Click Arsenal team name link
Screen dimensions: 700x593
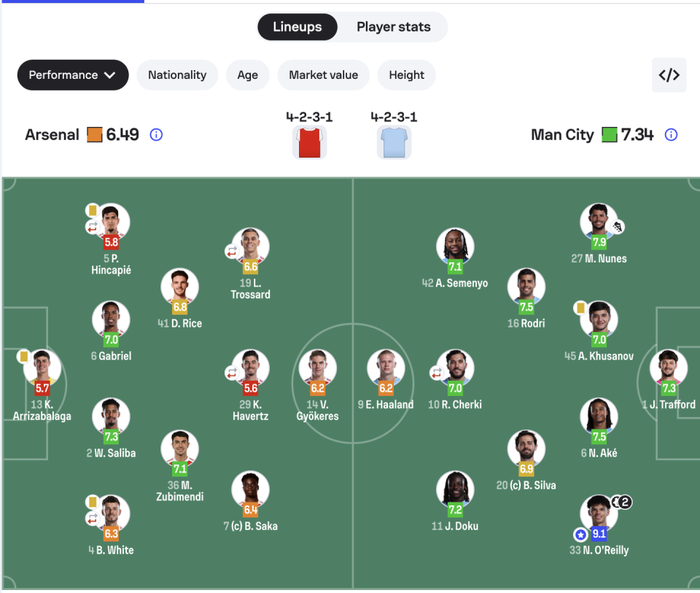tap(52, 135)
